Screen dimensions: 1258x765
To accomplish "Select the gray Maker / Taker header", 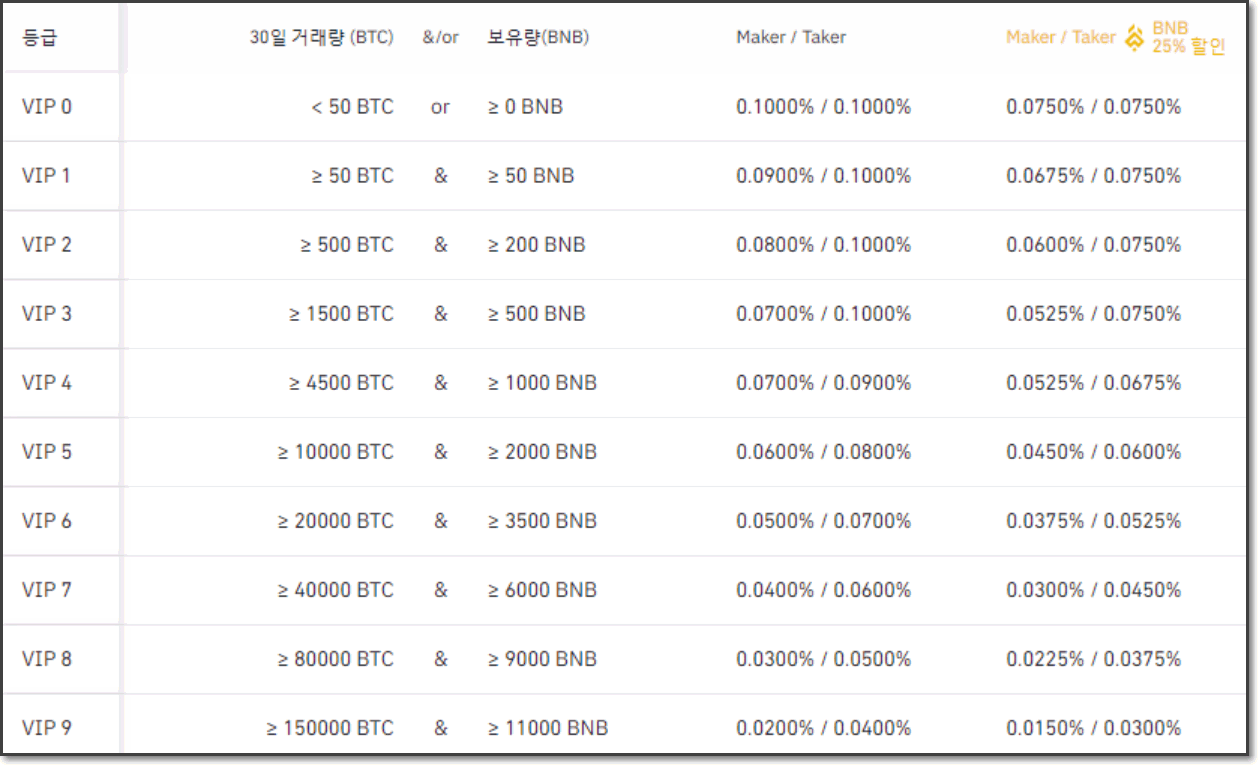I will pos(791,38).
